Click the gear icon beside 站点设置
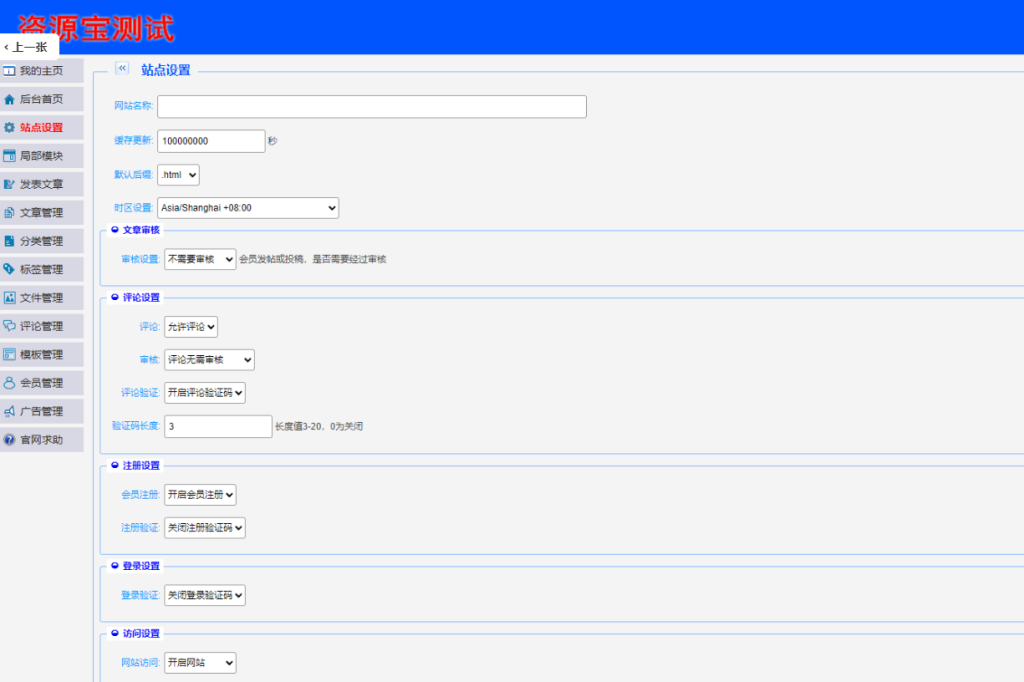The width and height of the screenshot is (1024, 682). click(10, 128)
